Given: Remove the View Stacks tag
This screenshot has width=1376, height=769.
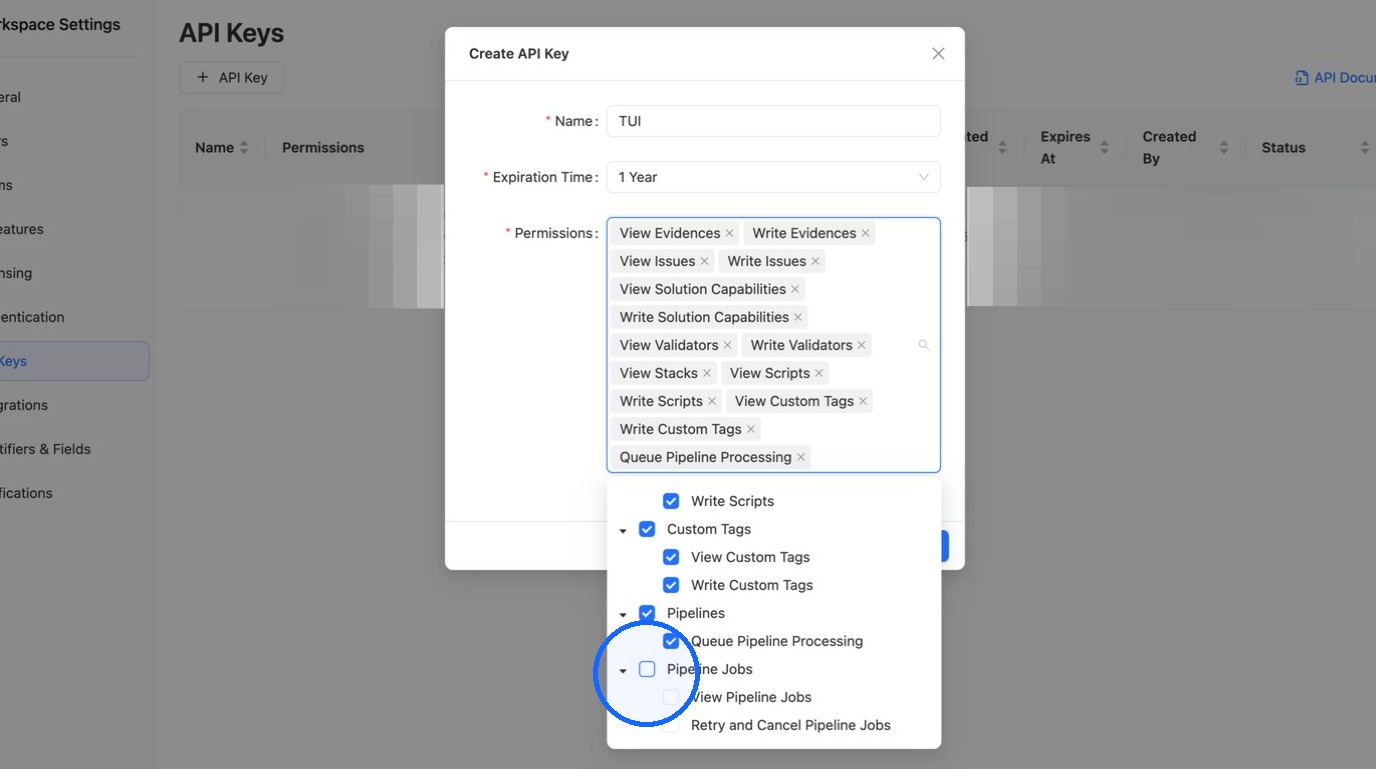Looking at the screenshot, I should tap(707, 373).
